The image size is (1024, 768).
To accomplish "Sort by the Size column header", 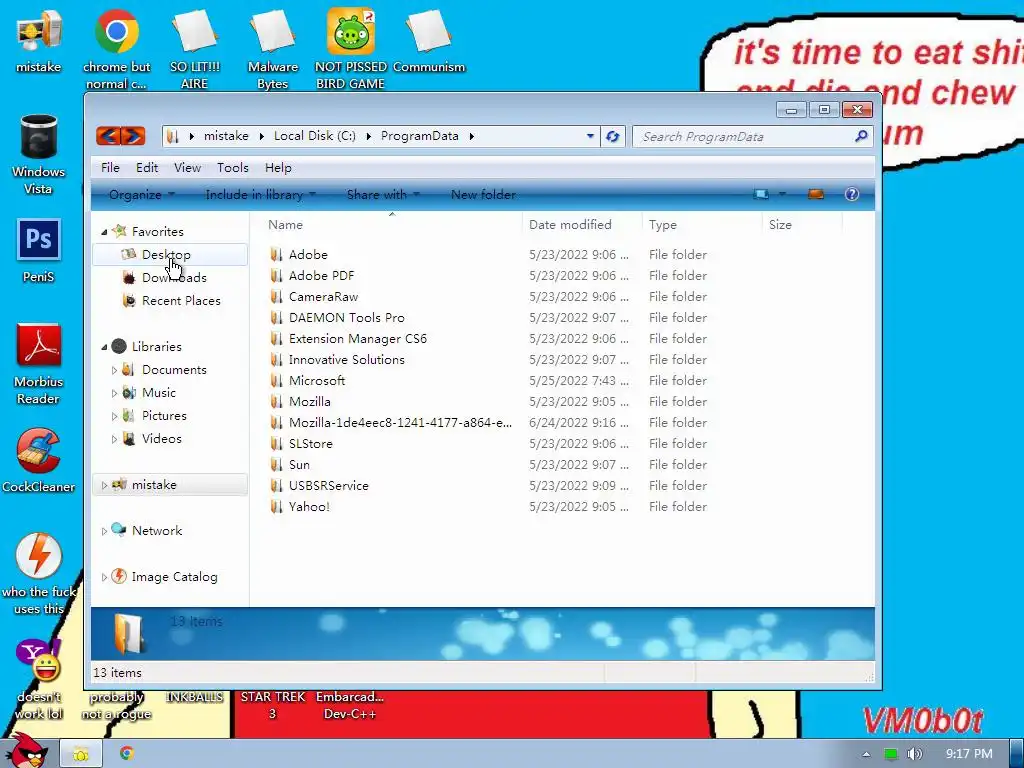I will 803,225.
